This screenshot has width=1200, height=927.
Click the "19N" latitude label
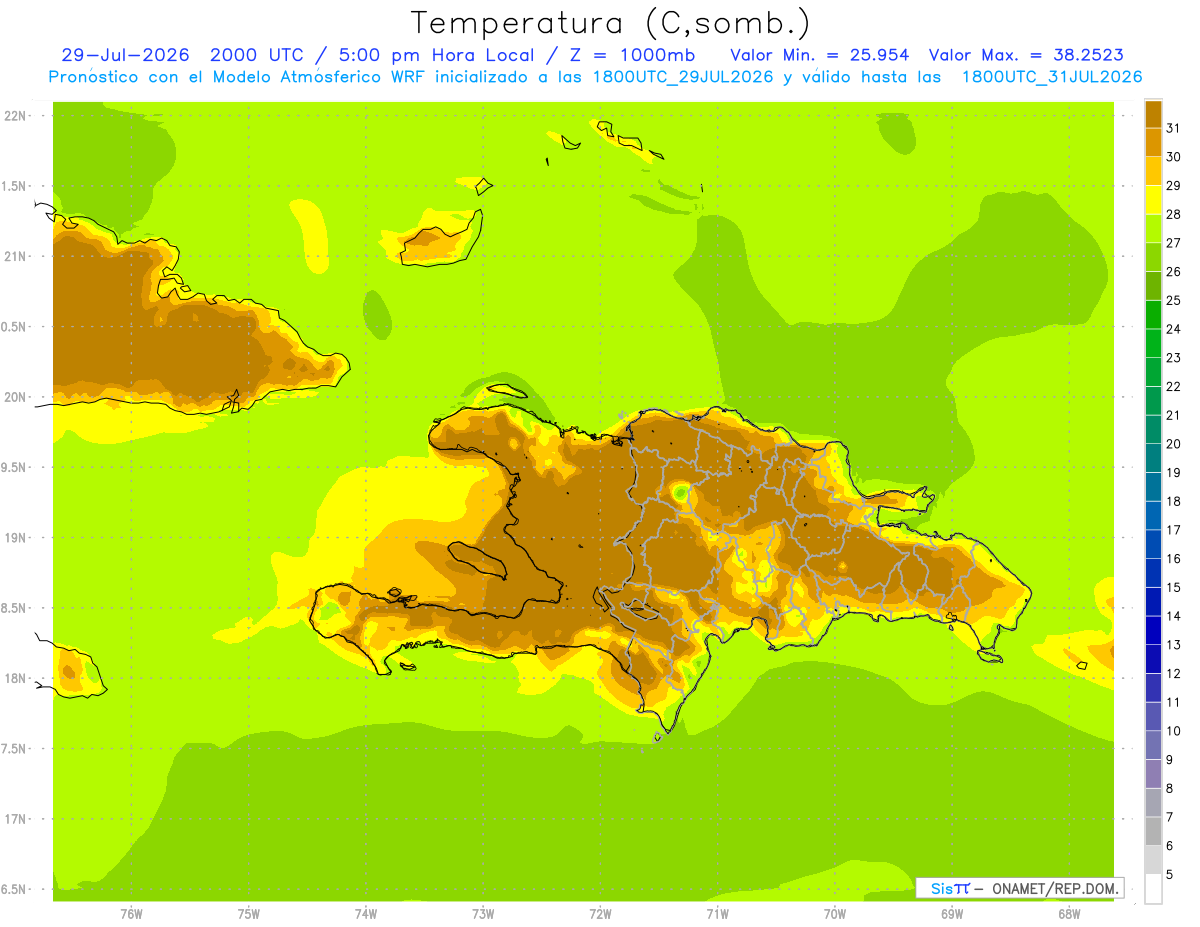(x=16, y=538)
